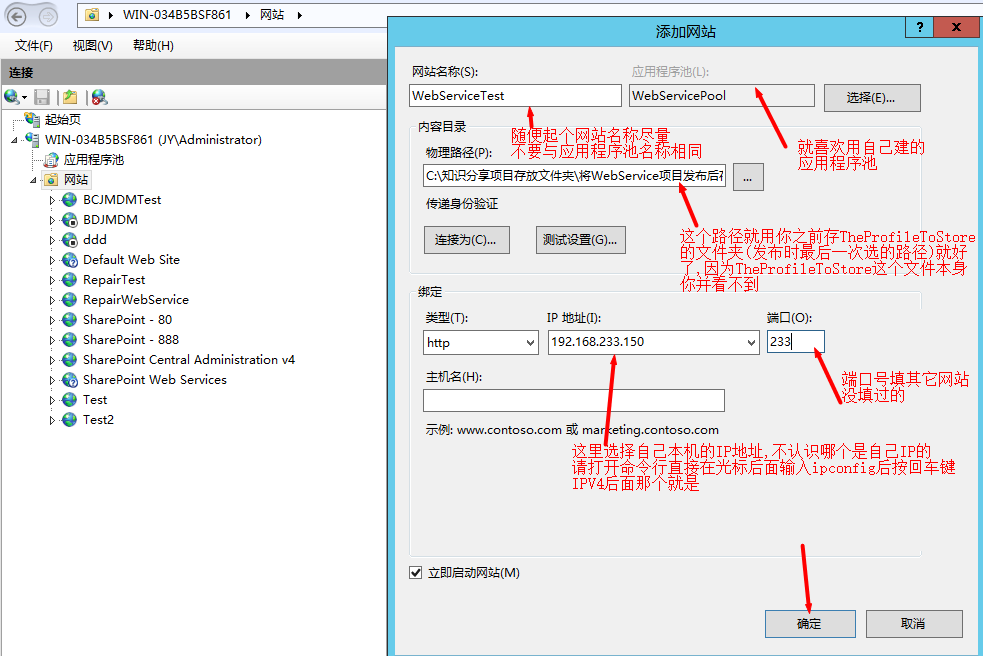Screen dimensions: 983x656
Task: Click the 物理路径 input field
Action: pyautogui.click(x=574, y=176)
